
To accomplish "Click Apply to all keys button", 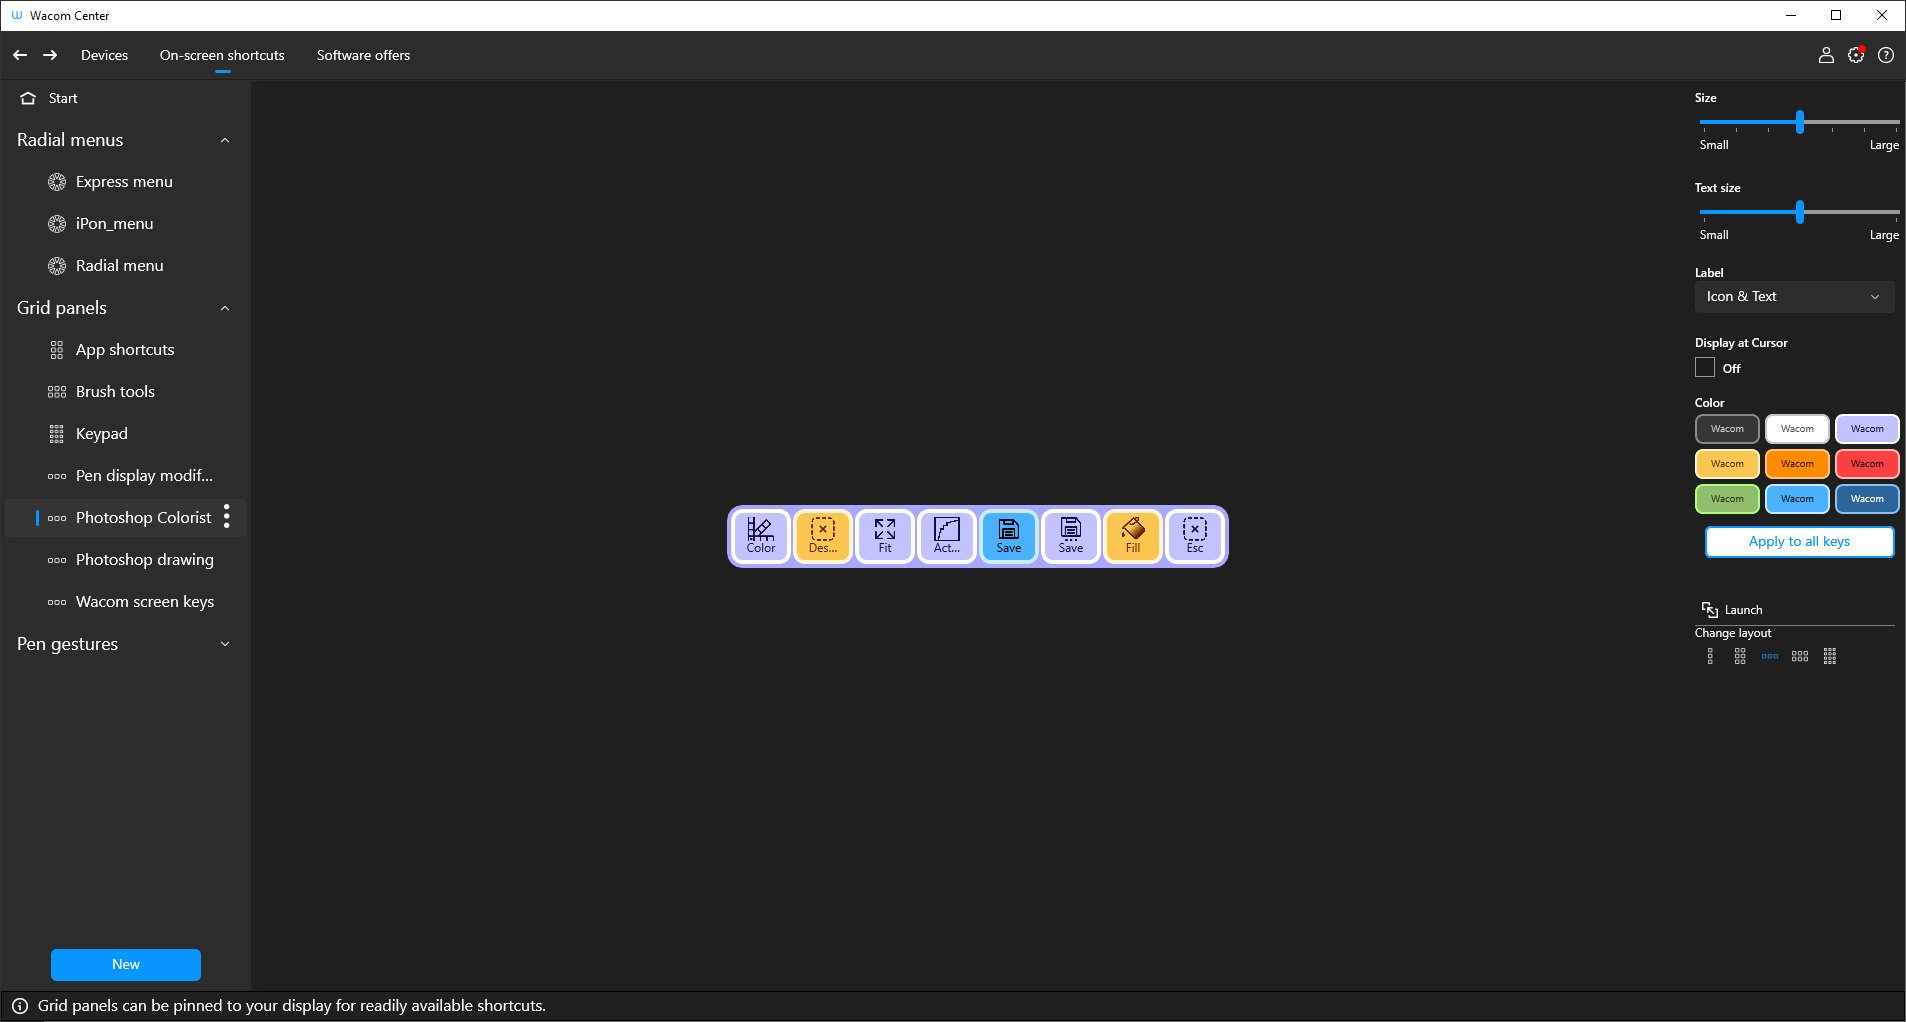I will click(x=1799, y=541).
